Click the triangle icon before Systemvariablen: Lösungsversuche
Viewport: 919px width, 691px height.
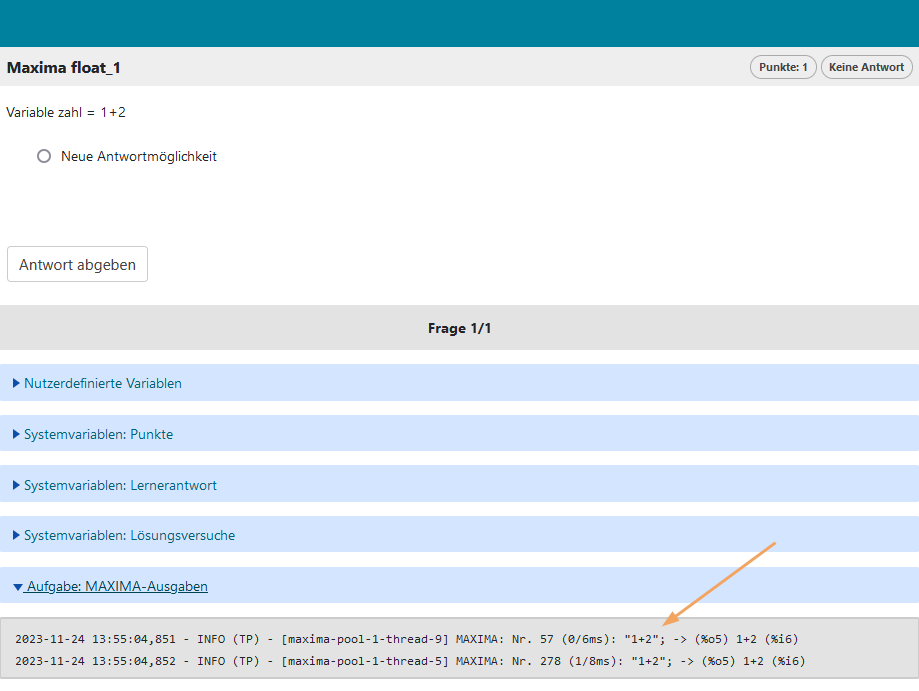16,535
